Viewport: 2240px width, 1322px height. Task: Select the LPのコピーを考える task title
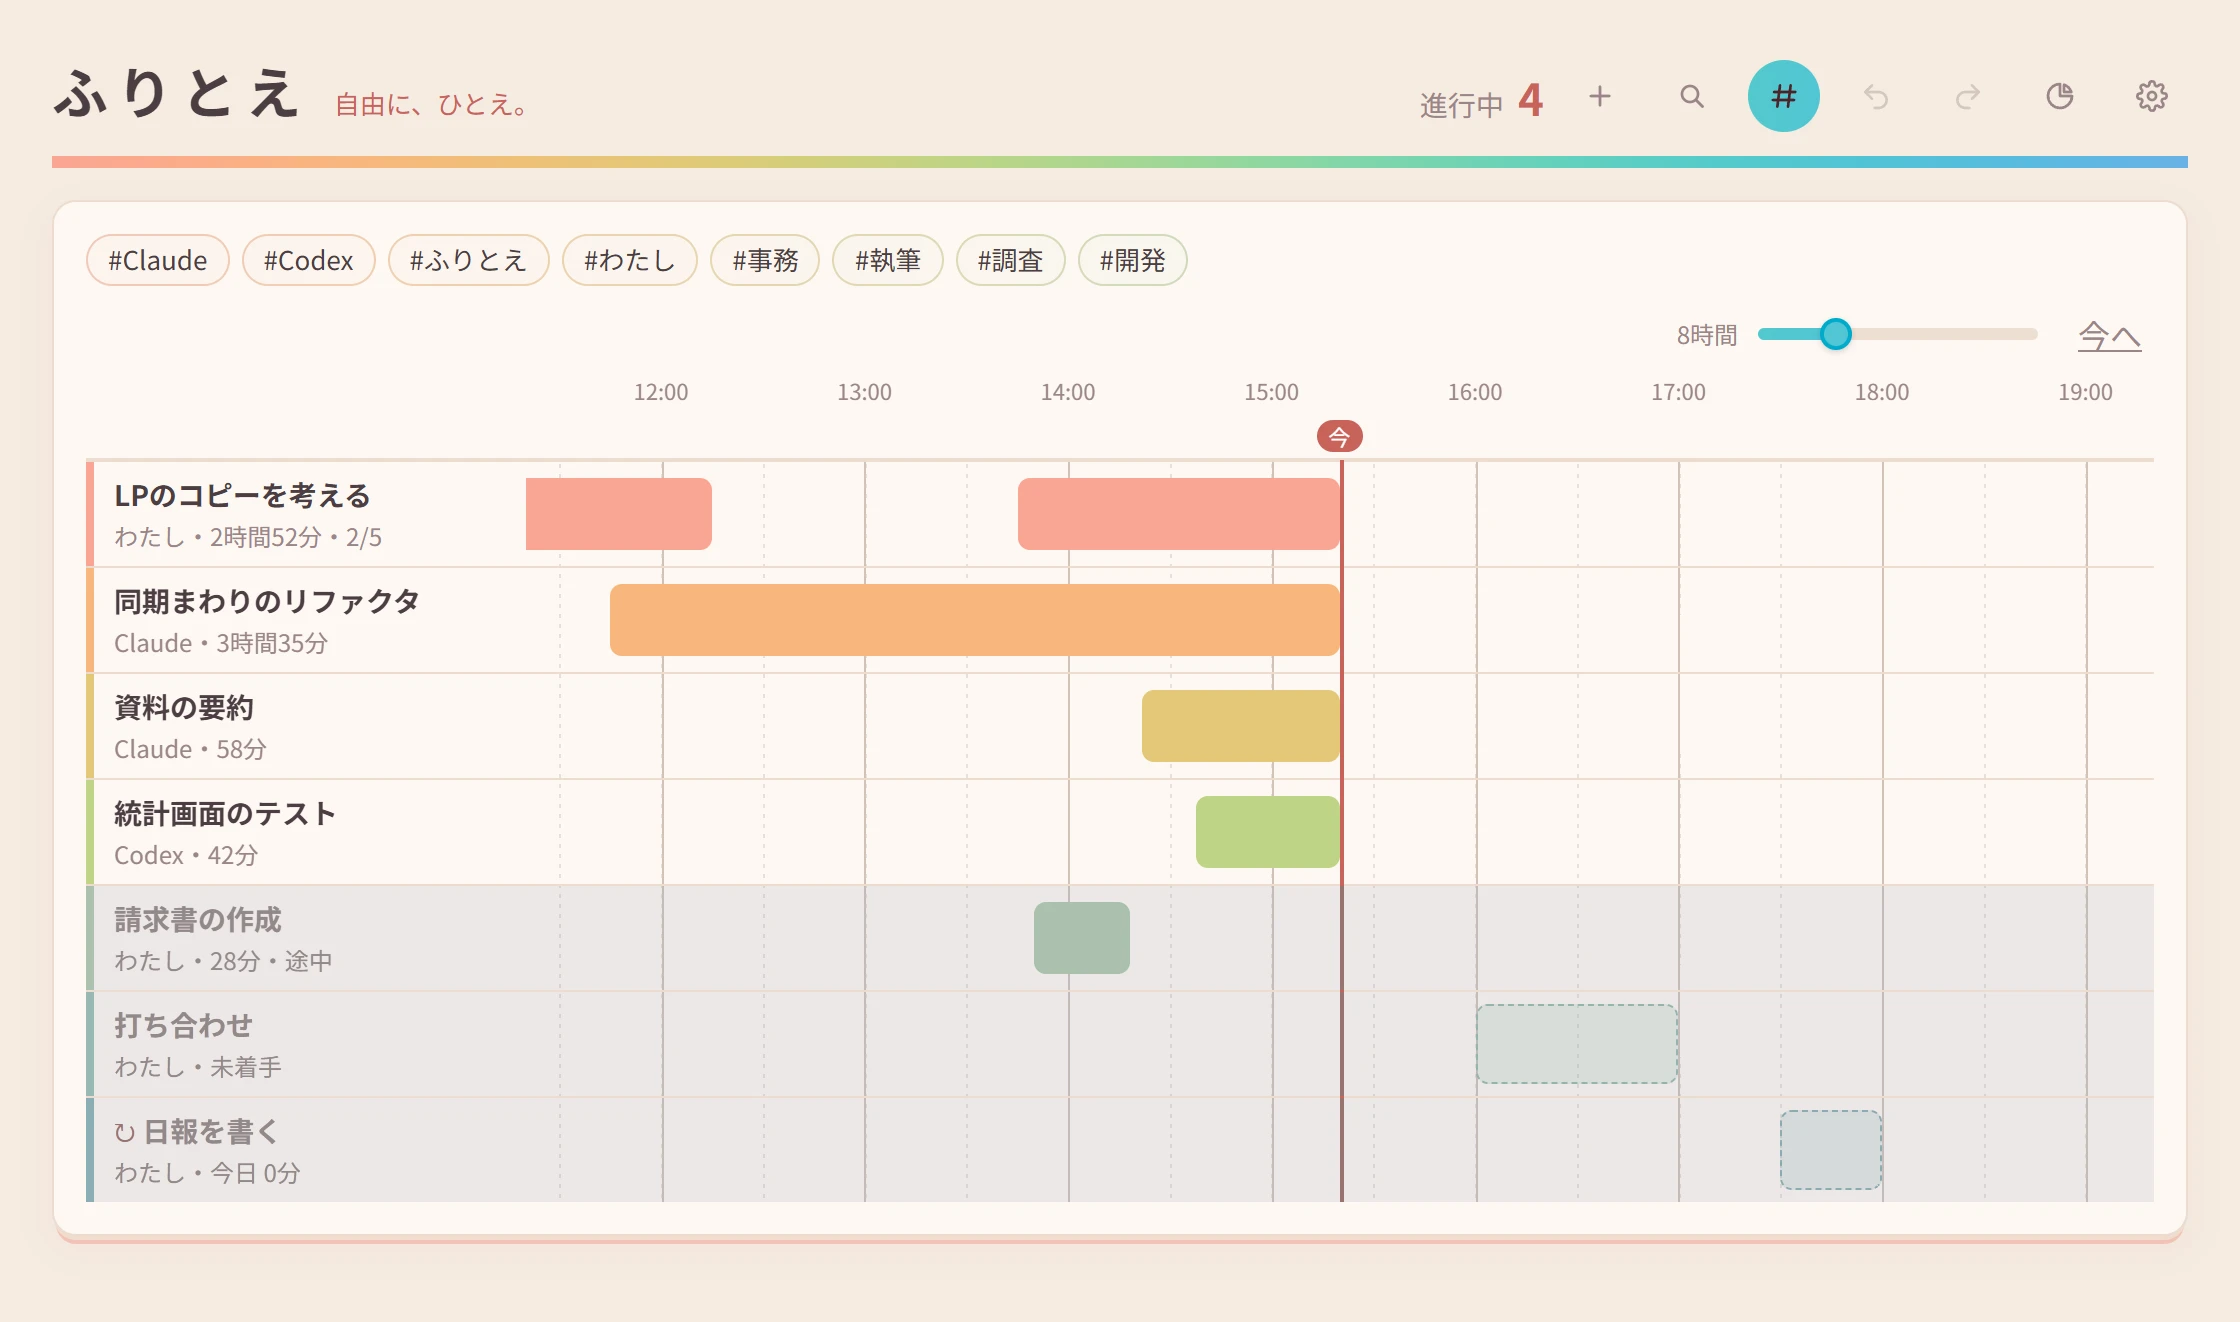point(242,495)
